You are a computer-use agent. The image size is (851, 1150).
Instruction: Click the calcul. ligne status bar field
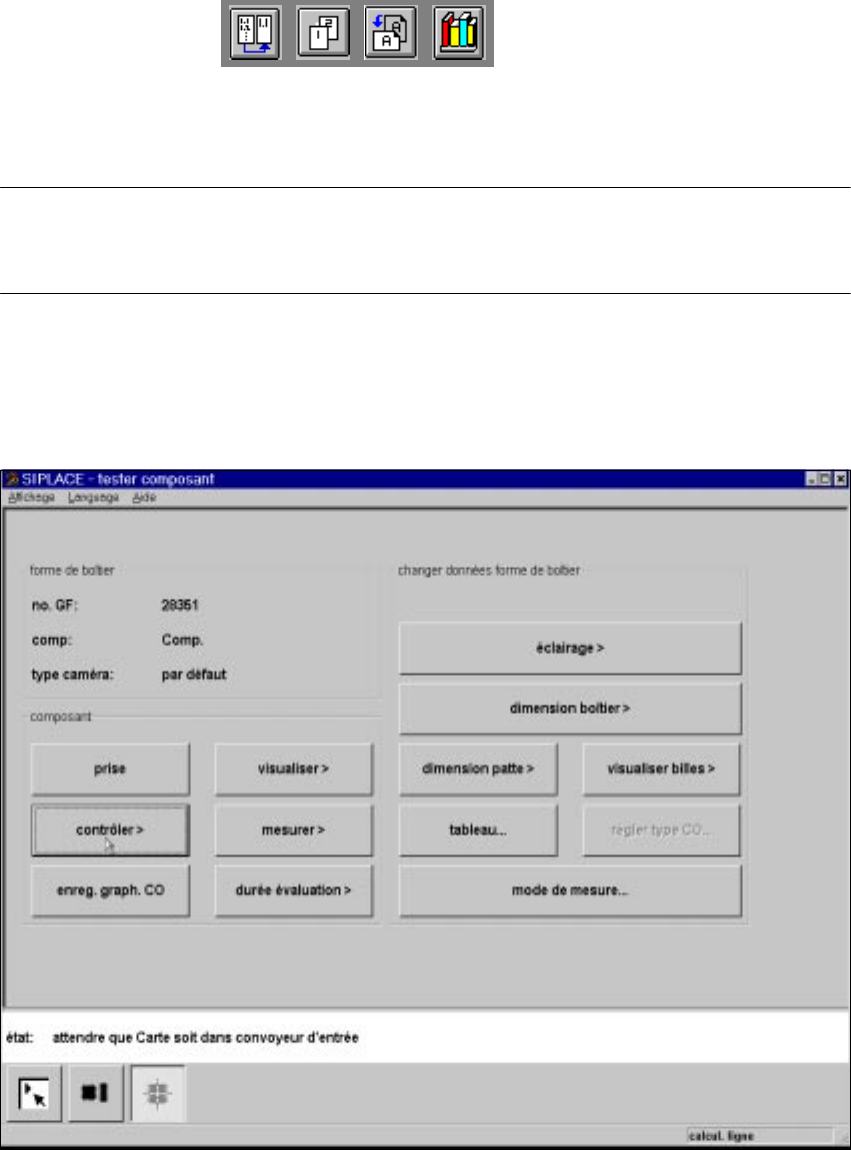tap(759, 1135)
